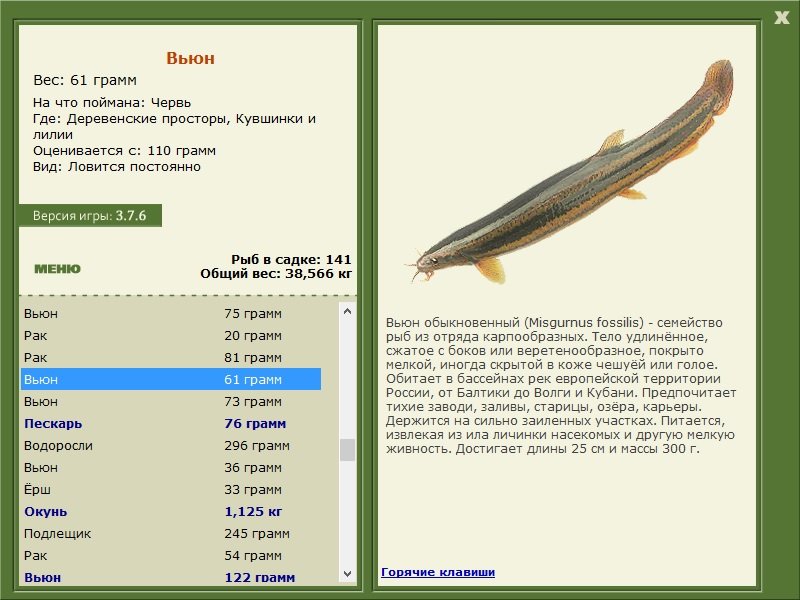Select the Подлещик 245 грамм row

pyautogui.click(x=171, y=533)
